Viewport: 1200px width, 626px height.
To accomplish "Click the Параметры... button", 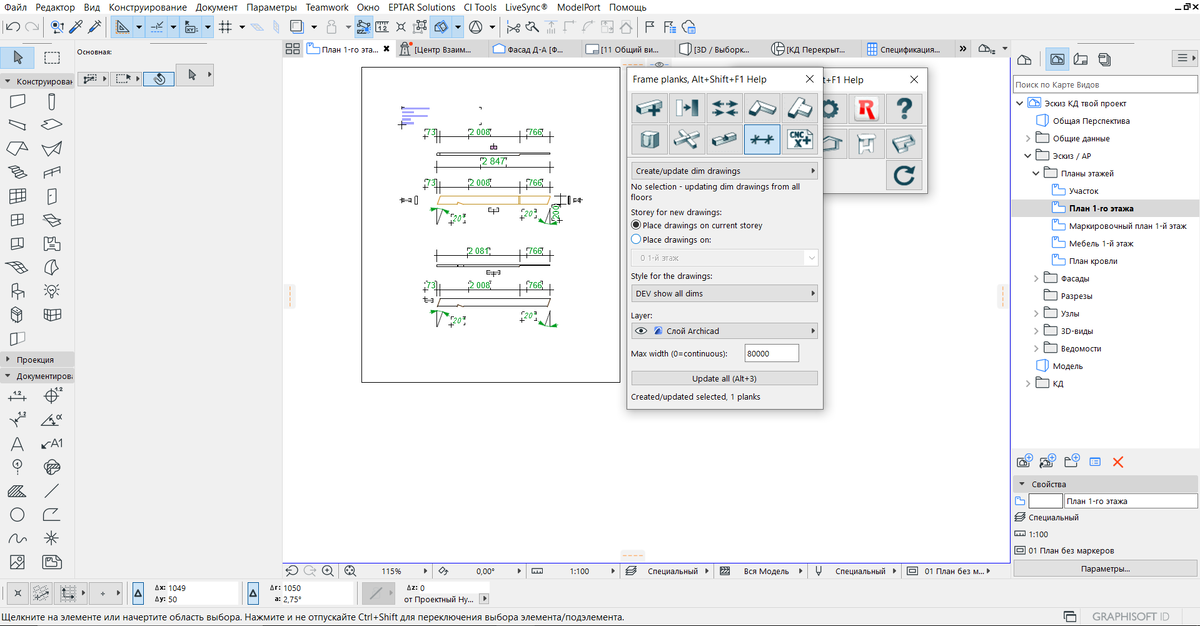I will pos(1105,569).
